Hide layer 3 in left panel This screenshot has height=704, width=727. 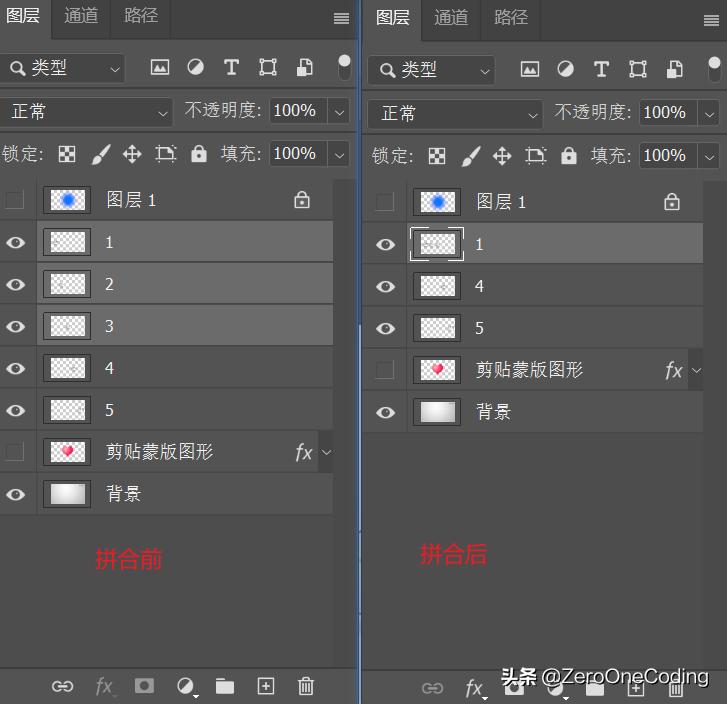[16, 326]
